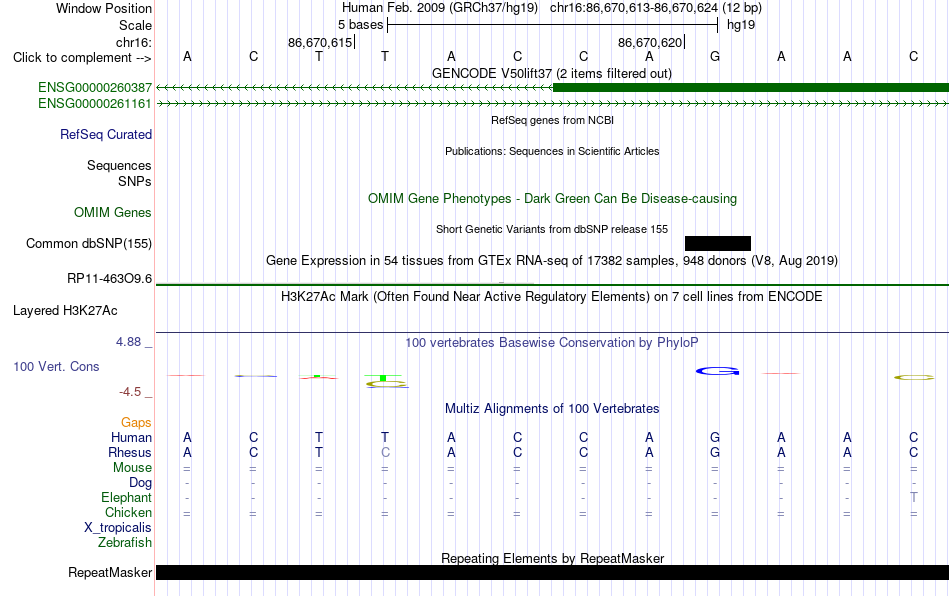Open the RefSeq Curated track label
950x596 pixels.
106,134
